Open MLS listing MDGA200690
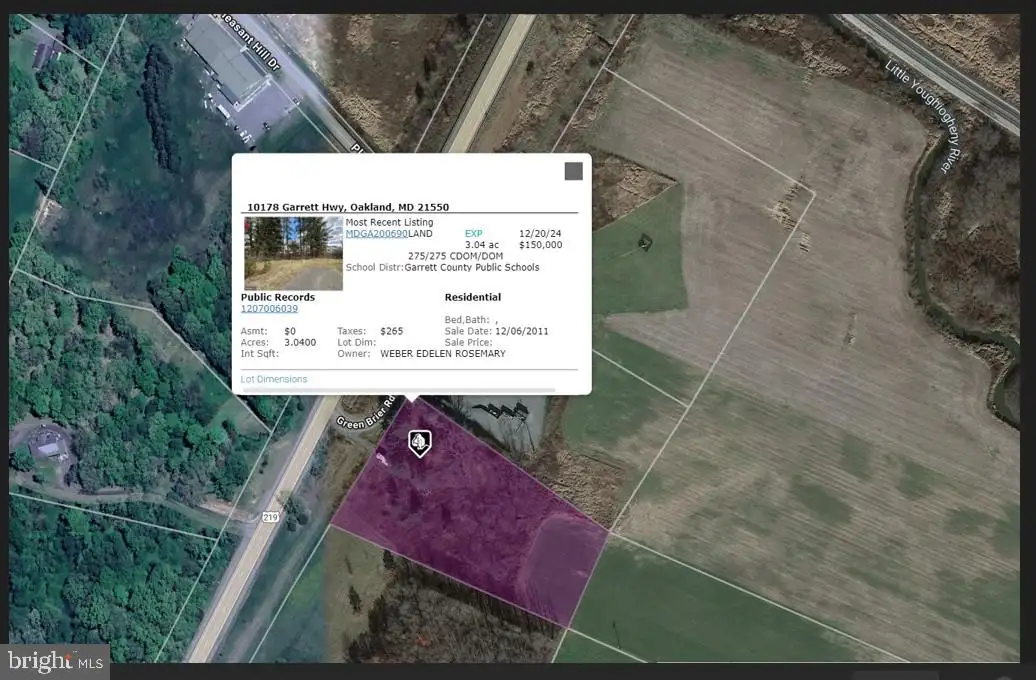Image resolution: width=1036 pixels, height=680 pixels. [377, 233]
